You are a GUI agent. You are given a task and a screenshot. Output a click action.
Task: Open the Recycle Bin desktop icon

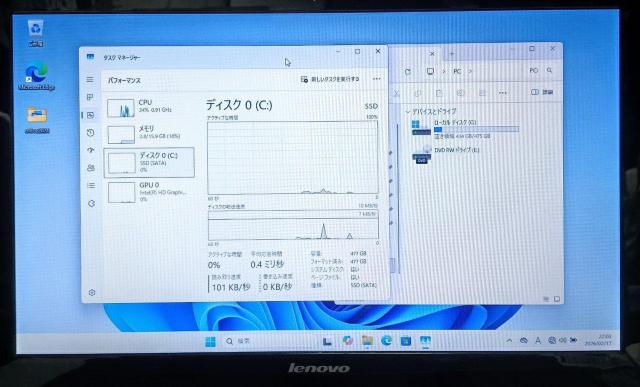[x=36, y=33]
